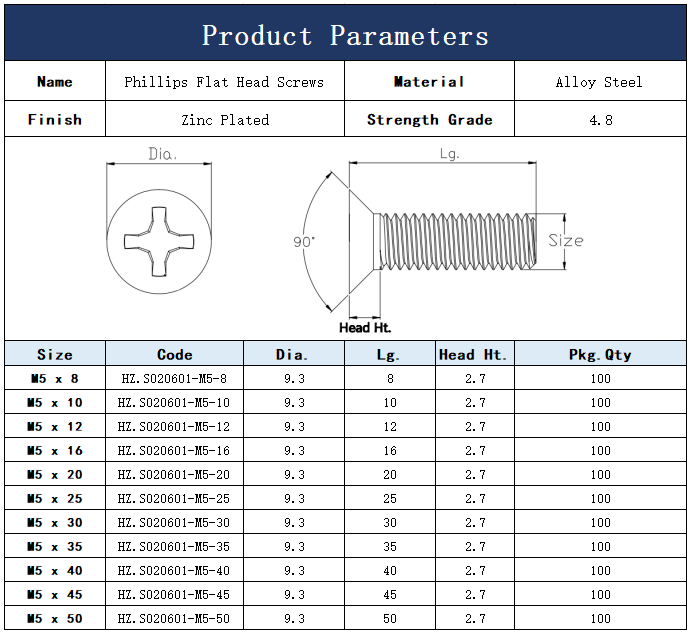The width and height of the screenshot is (693, 634).
Task: Click the Product Parameters title banner
Action: click(345, 36)
